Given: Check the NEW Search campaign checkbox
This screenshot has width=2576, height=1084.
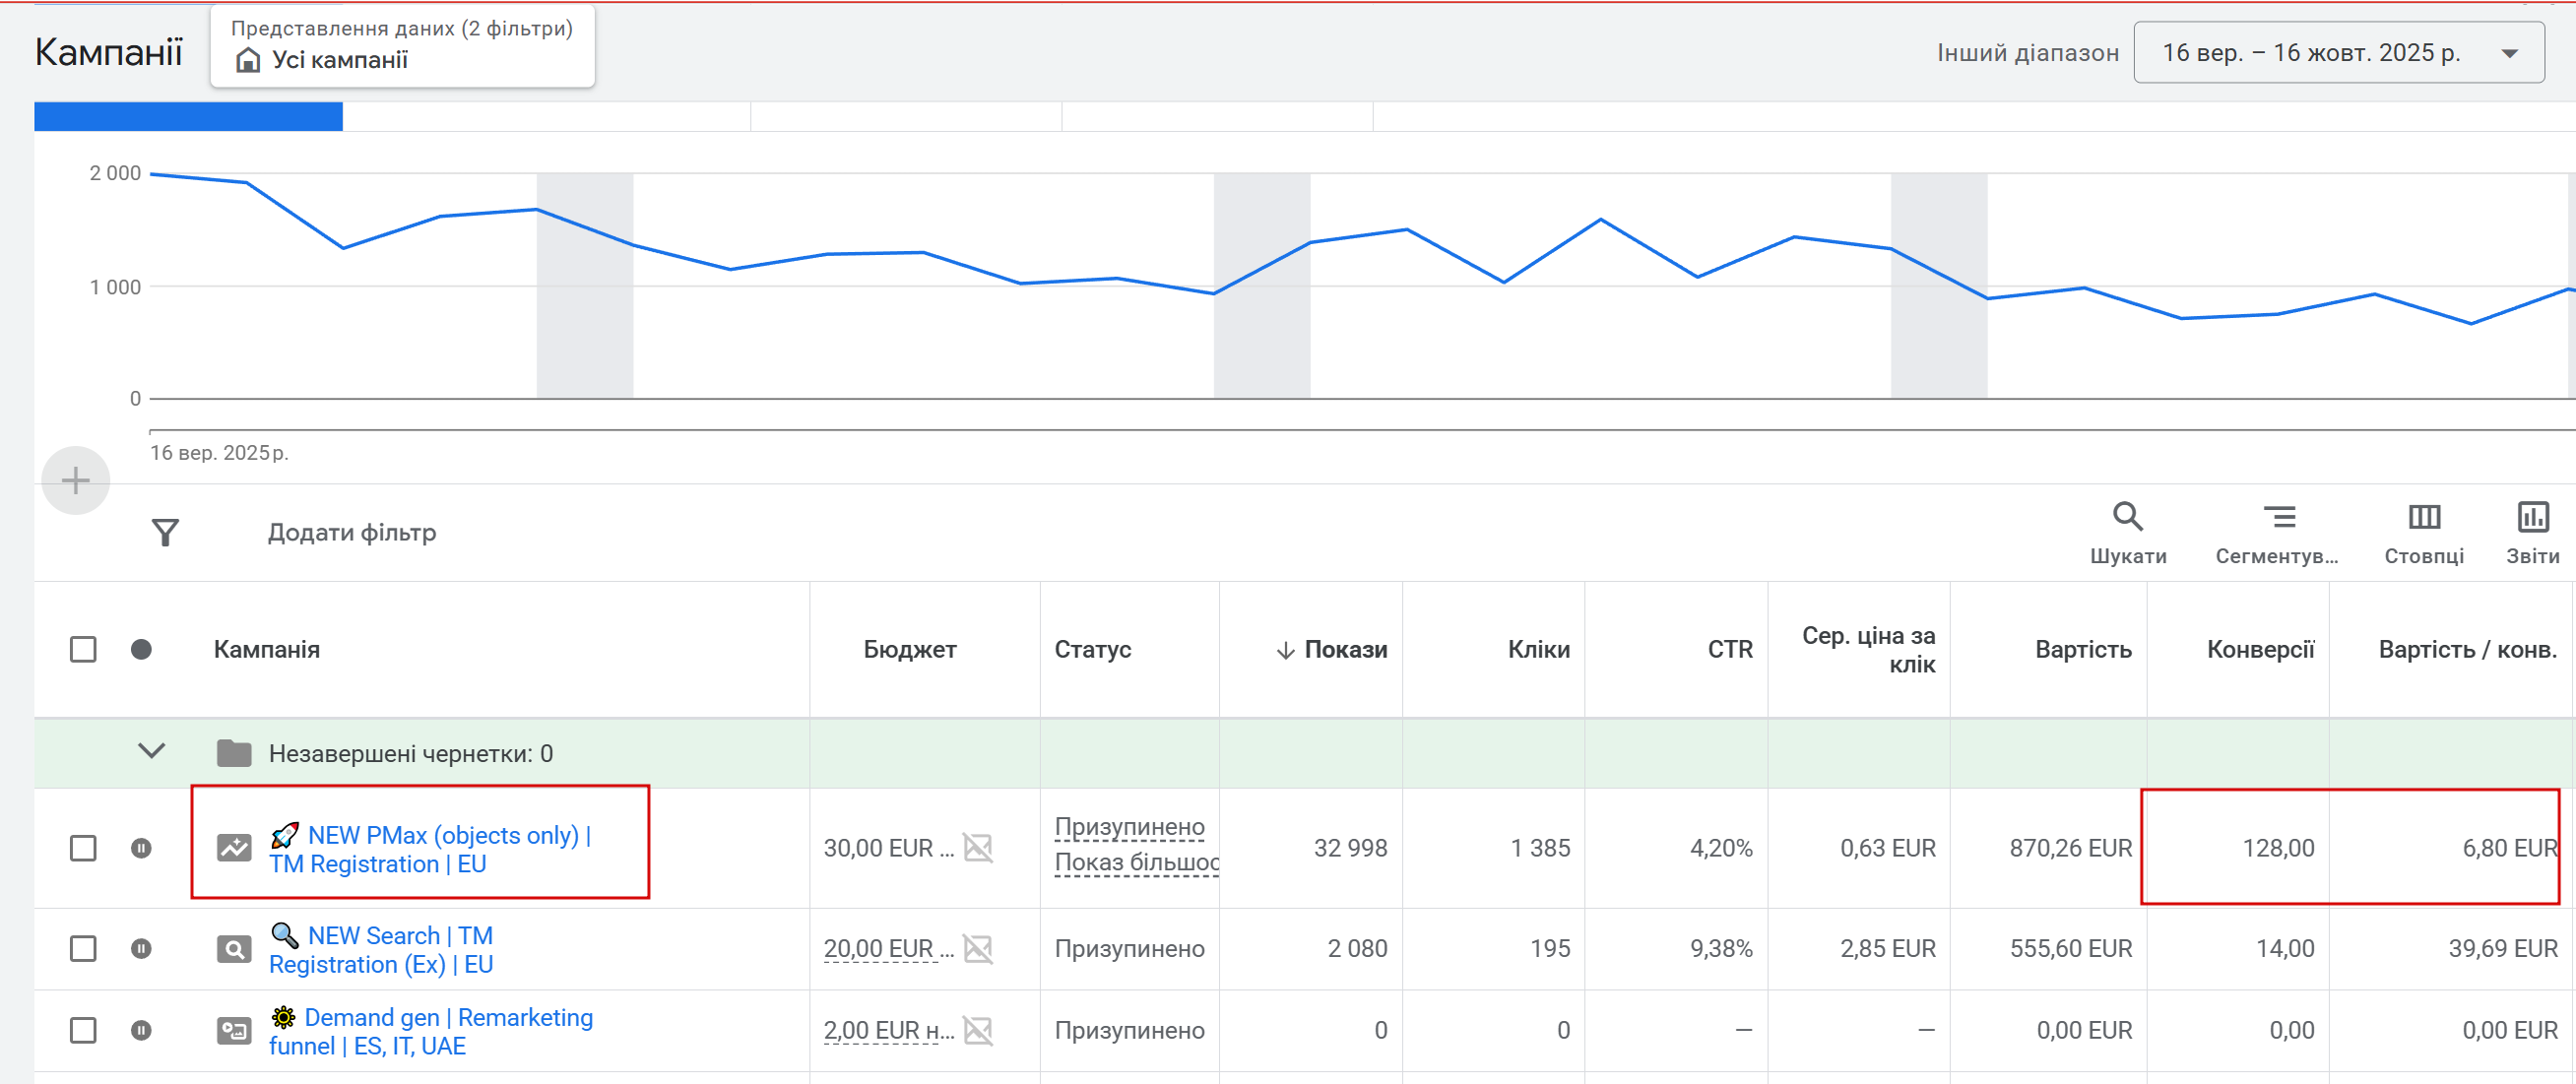Looking at the screenshot, I should coord(83,948).
